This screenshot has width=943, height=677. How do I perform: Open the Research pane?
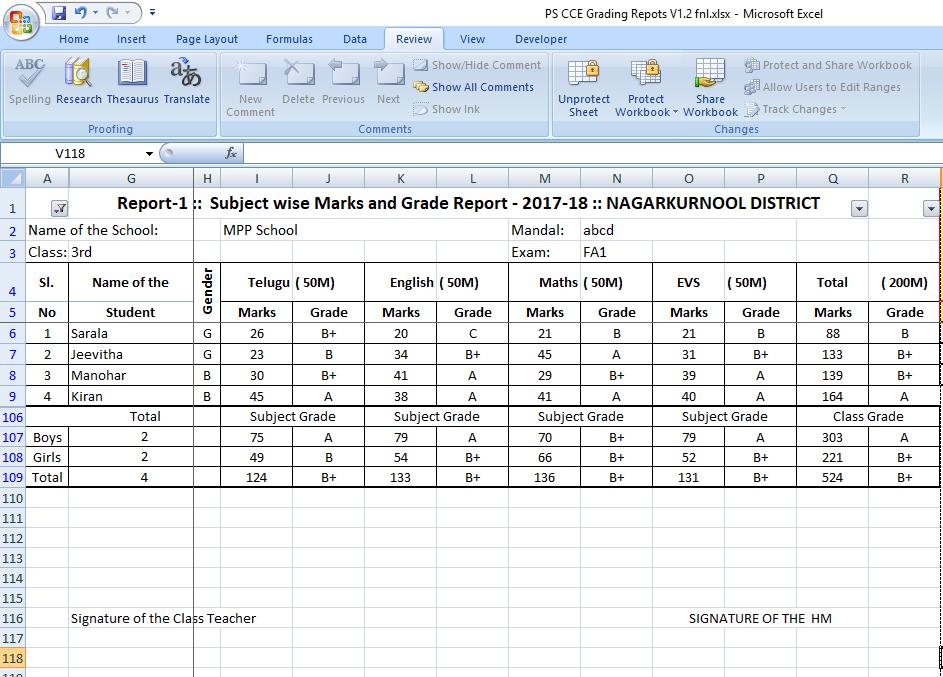coord(78,80)
